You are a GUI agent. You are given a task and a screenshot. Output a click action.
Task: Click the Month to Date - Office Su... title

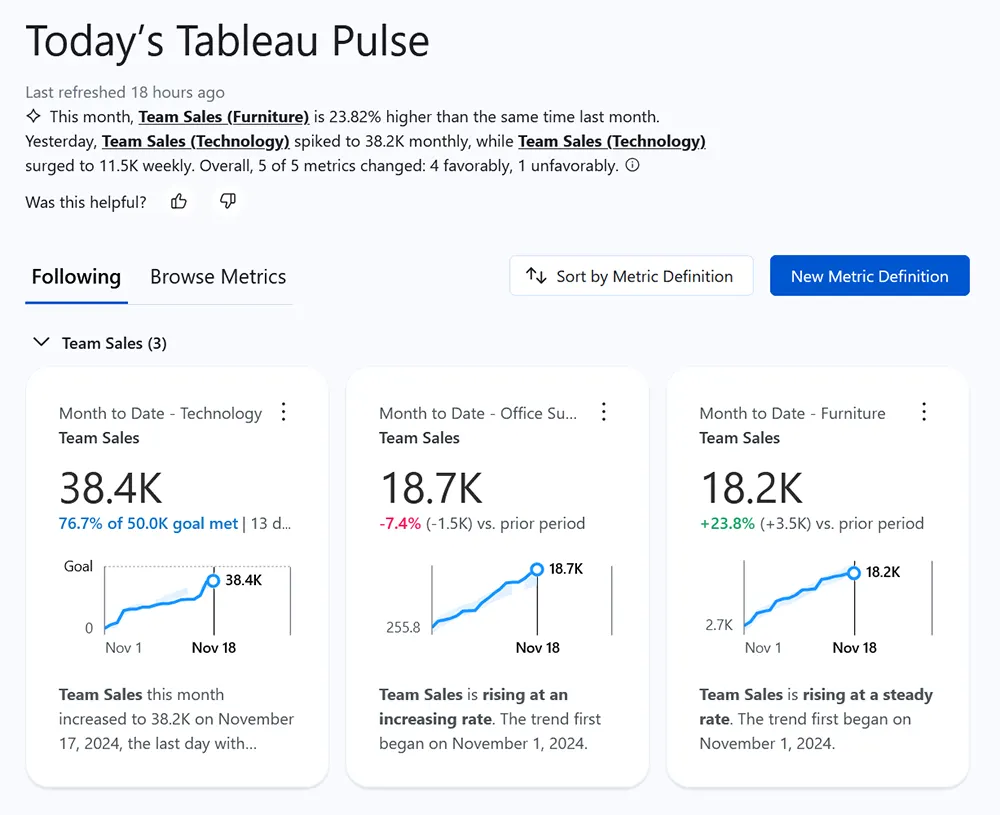[x=478, y=413]
